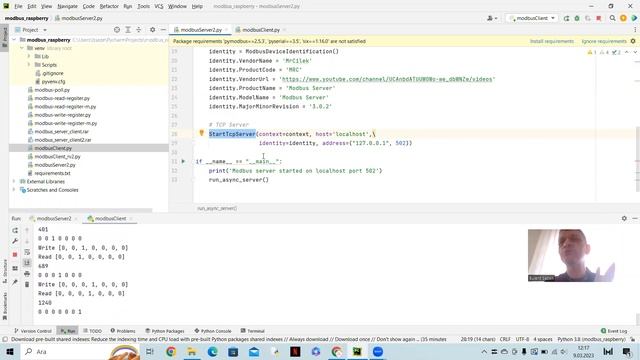Click the up-stack-trace arrow in Run console
Viewport: 640px width, 360px height.
(x=27, y=231)
